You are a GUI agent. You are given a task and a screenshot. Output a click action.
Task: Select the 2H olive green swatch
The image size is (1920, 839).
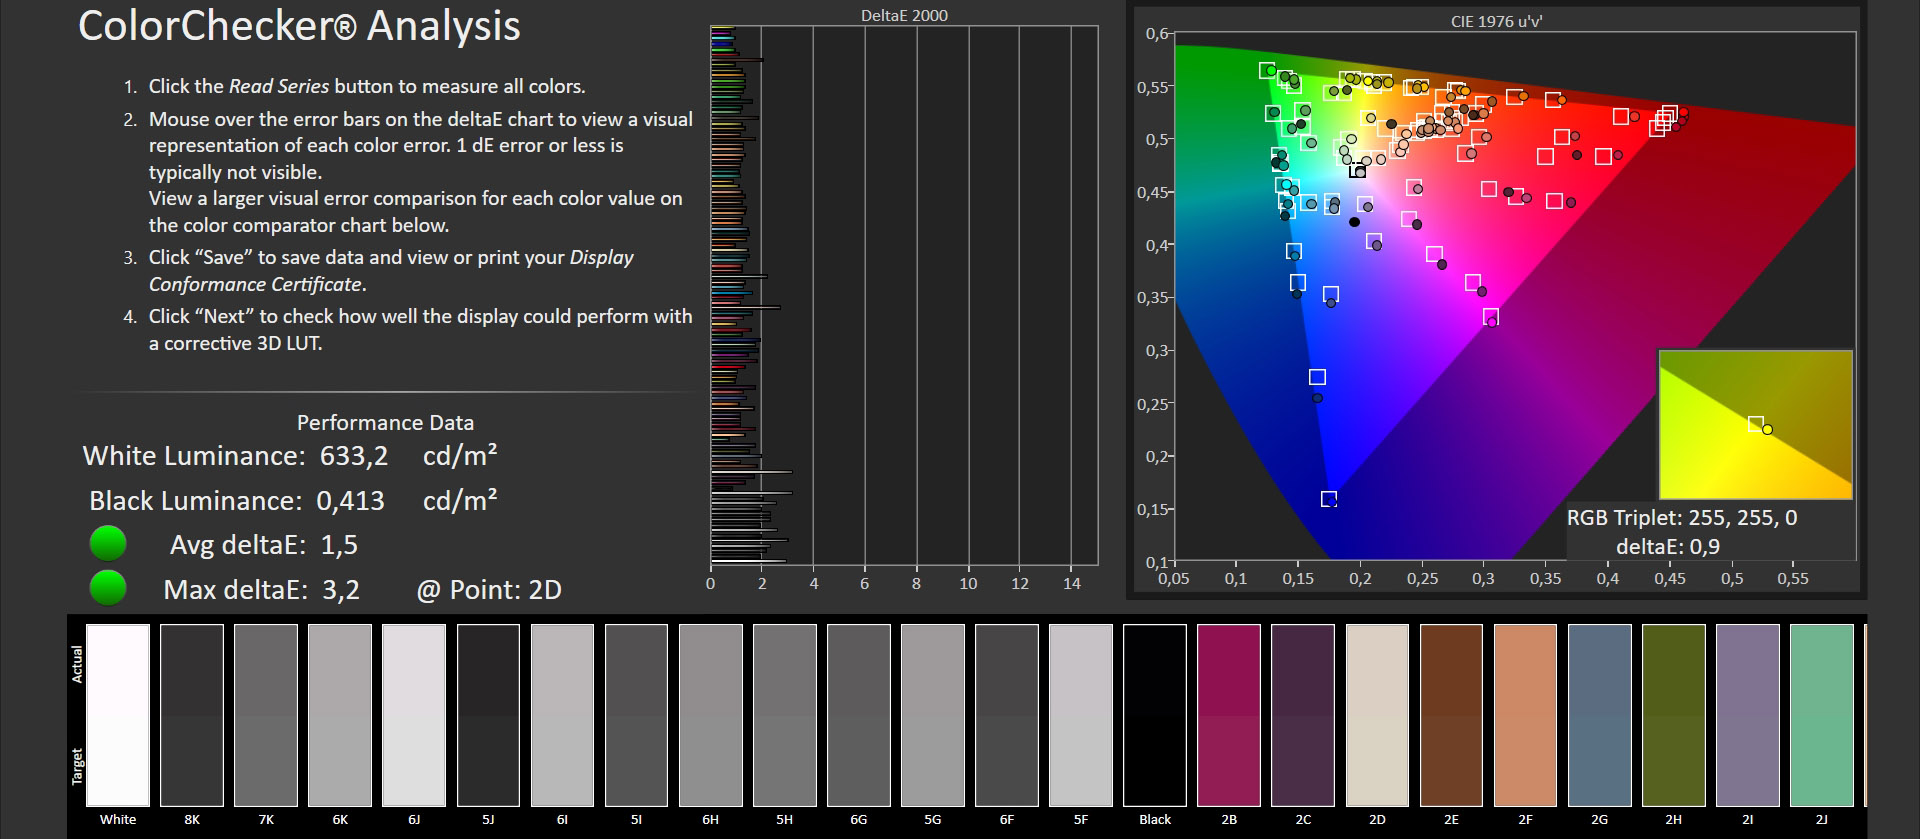[1673, 715]
